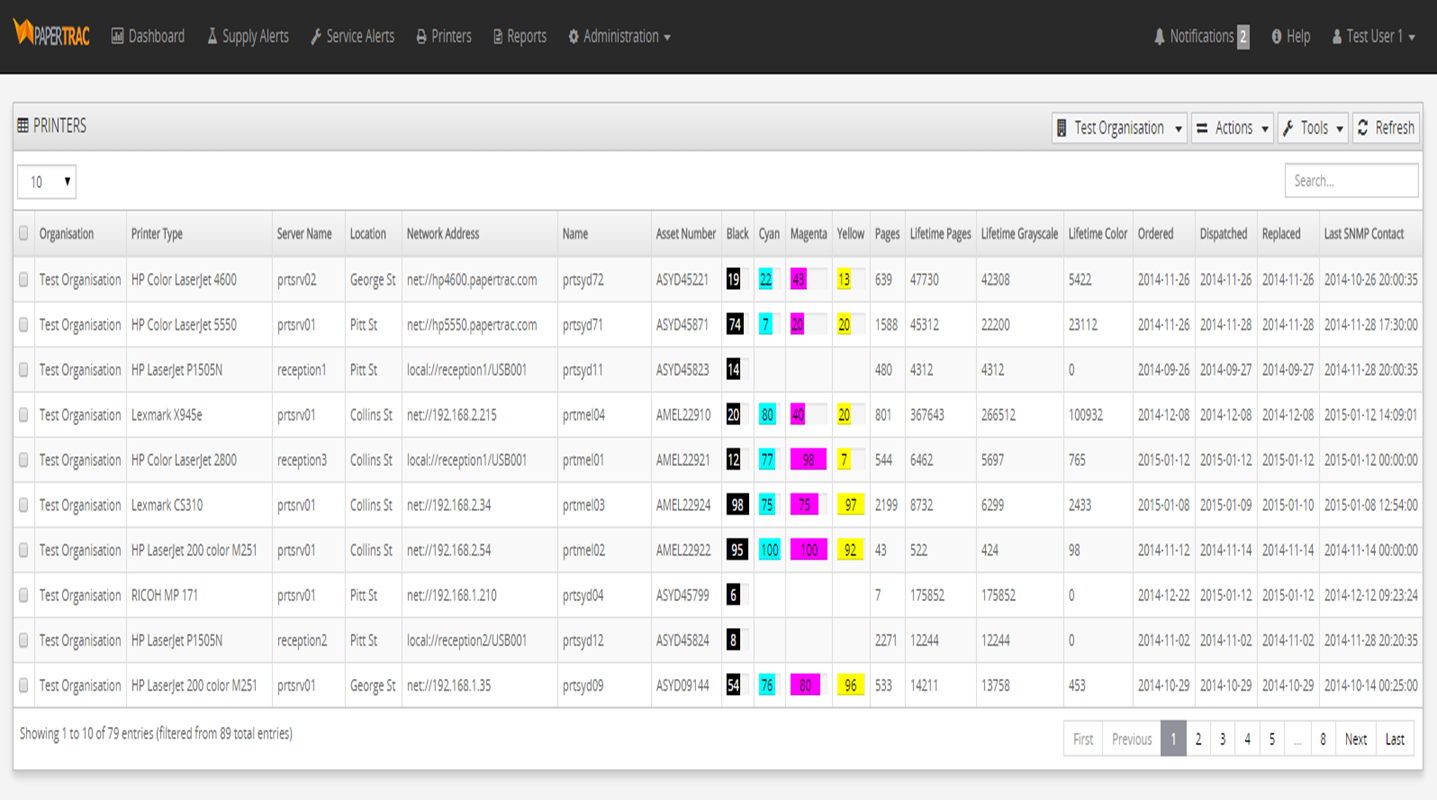Click the Supply Alerts flask icon

pyautogui.click(x=212, y=37)
